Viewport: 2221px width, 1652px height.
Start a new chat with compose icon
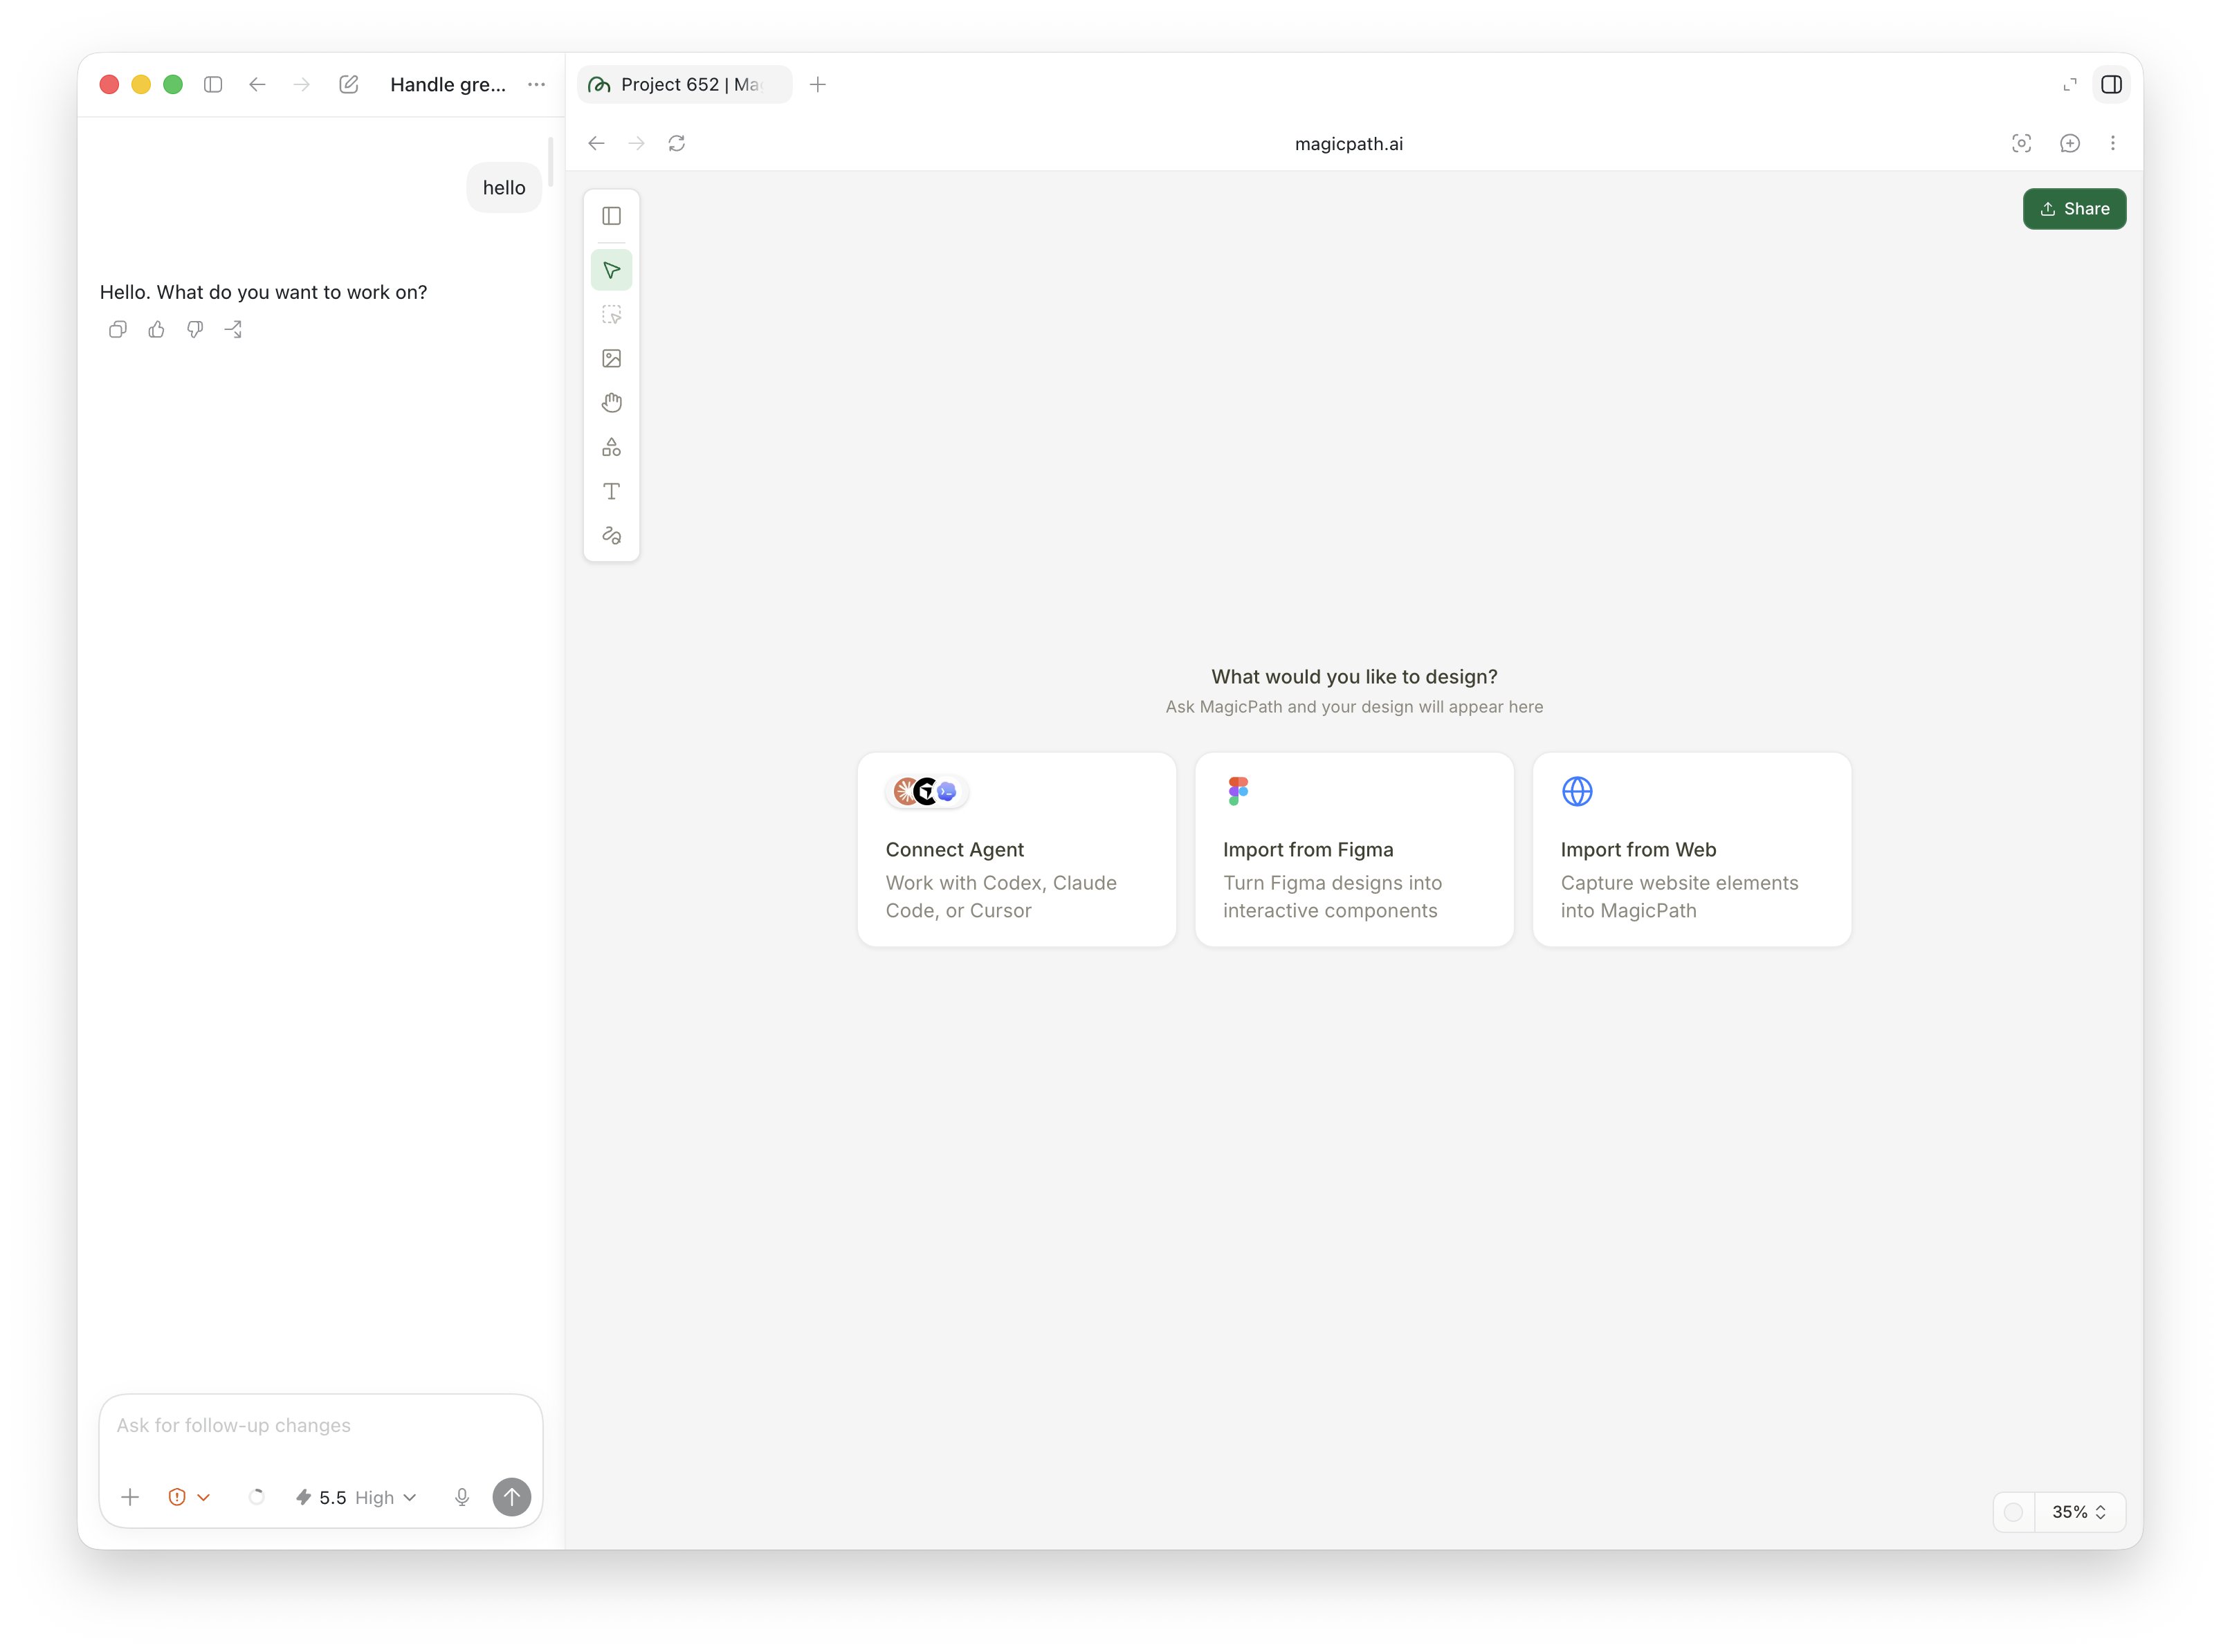348,84
